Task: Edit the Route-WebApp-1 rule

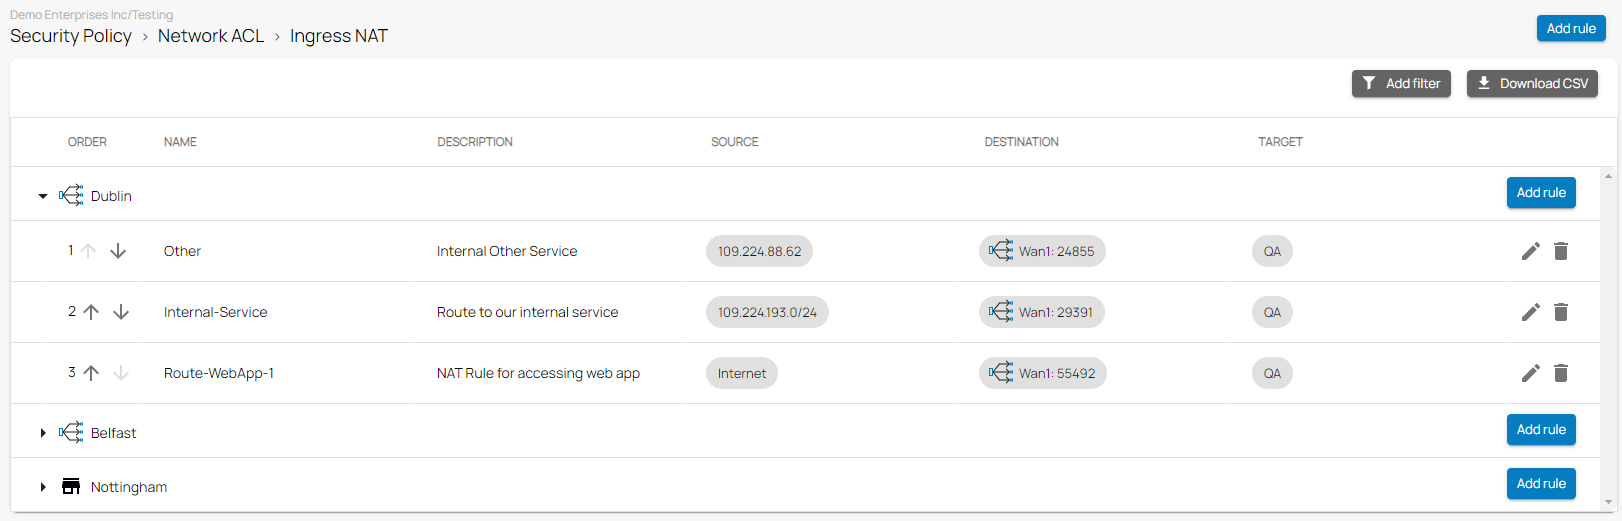Action: pyautogui.click(x=1530, y=373)
